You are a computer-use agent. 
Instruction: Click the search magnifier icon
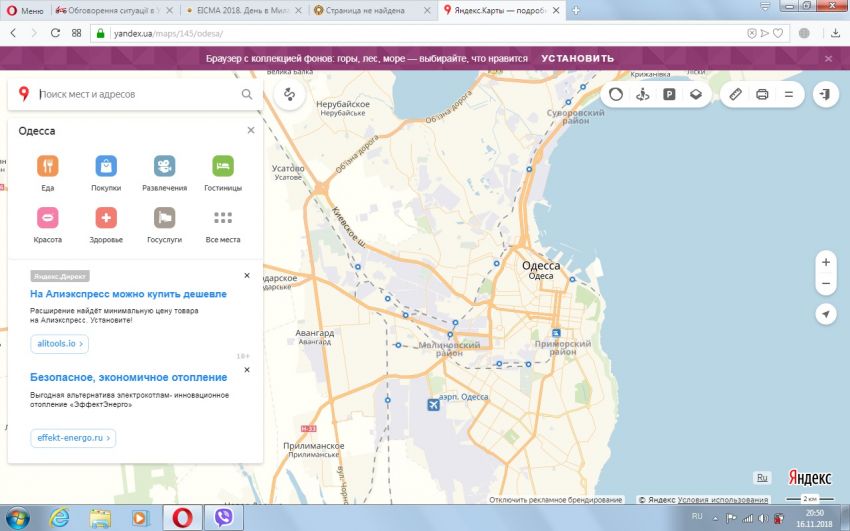pos(247,94)
